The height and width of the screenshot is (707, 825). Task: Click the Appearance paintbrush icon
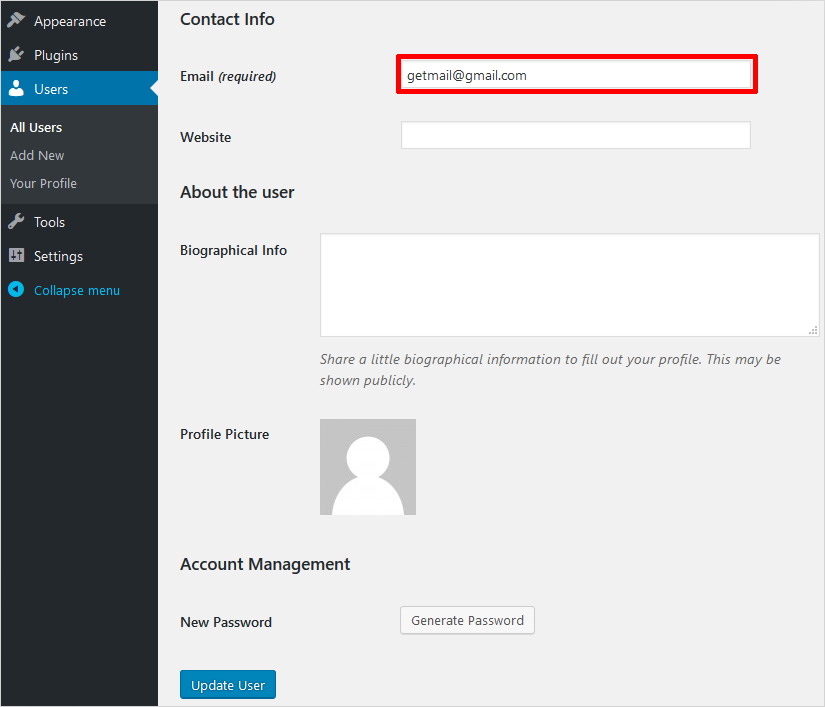[x=16, y=21]
